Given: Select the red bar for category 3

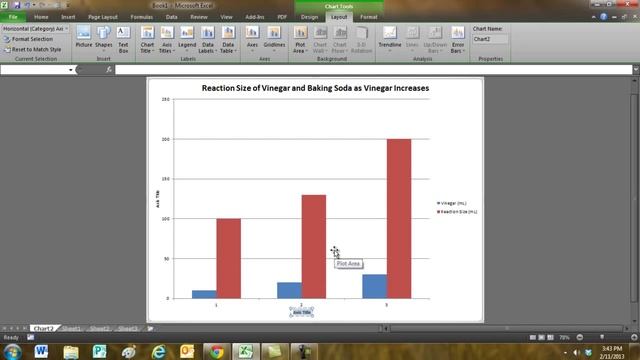Looking at the screenshot, I should 399,219.
